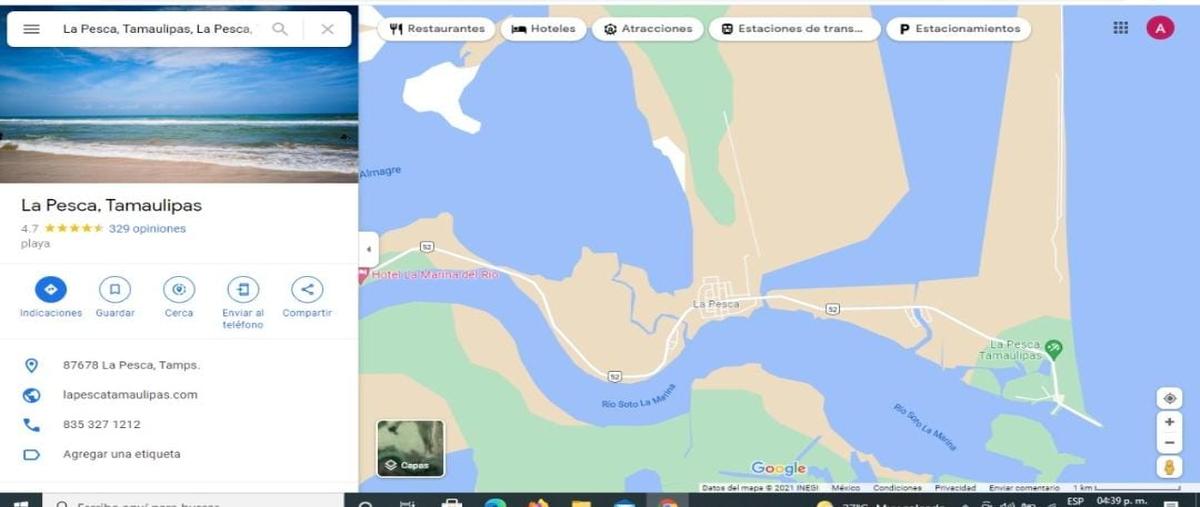Filter map by Restaurantes
1200x507 pixels.
click(437, 29)
